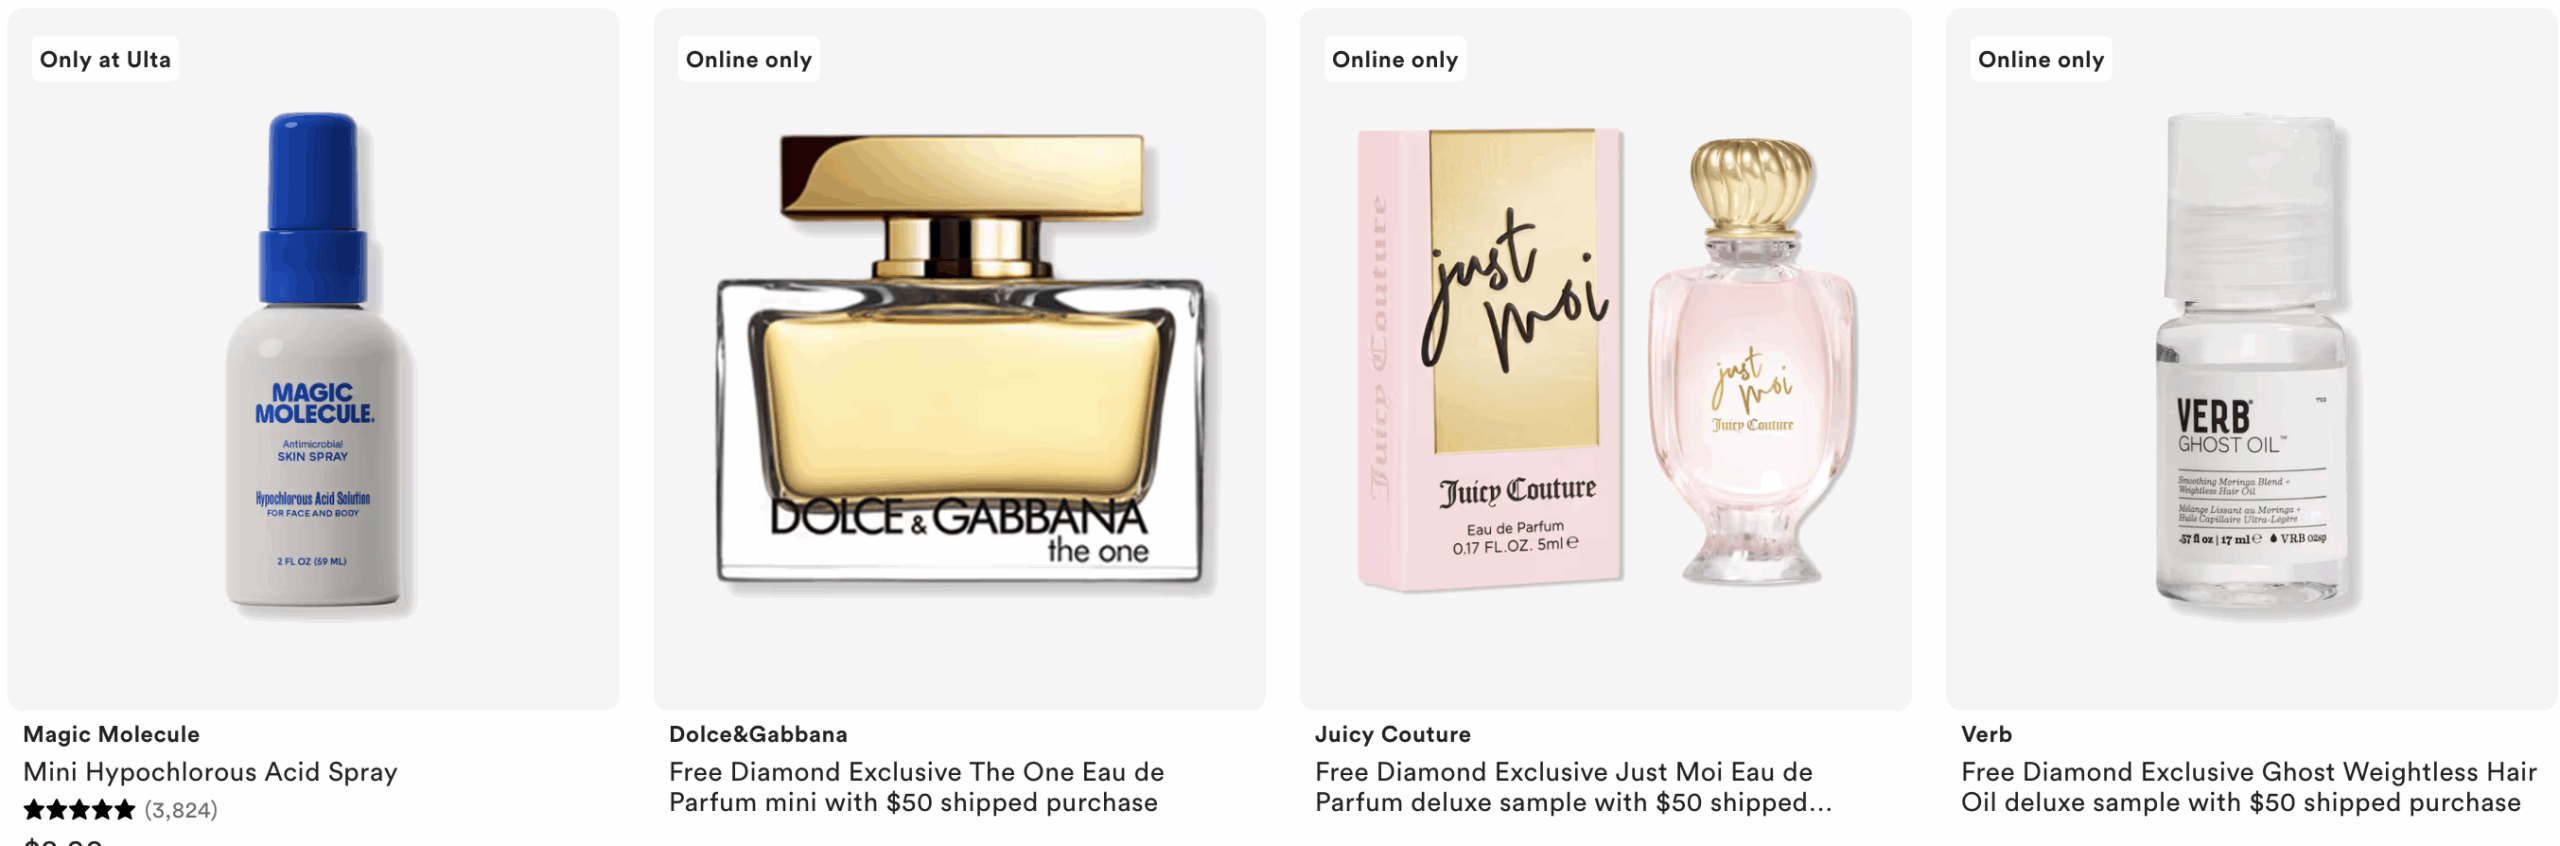Viewport: 2560px width, 846px height.
Task: Click the 'Only at Ulta' badge
Action: click(105, 59)
